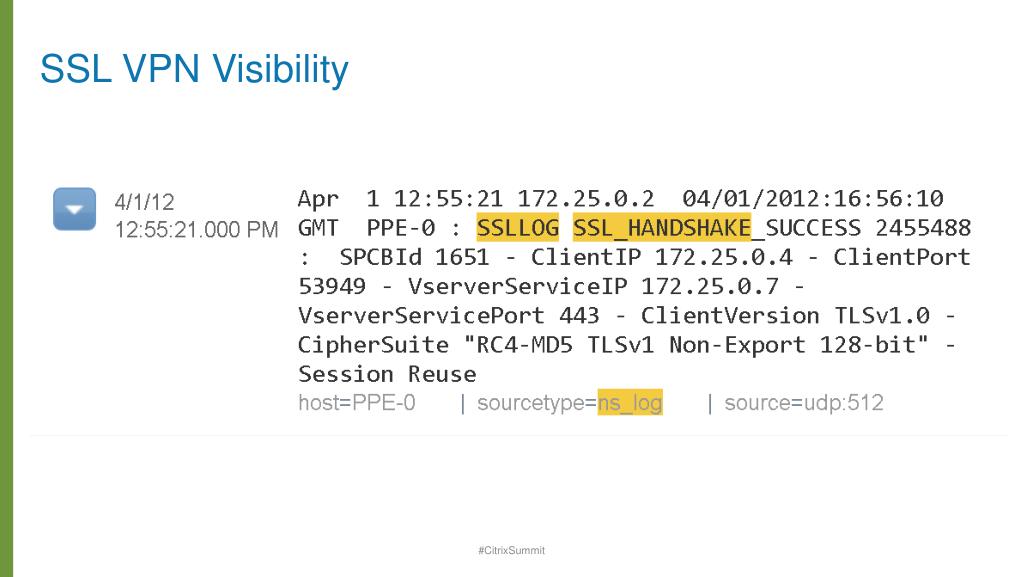Click the source=udp:512 field

[x=804, y=403]
